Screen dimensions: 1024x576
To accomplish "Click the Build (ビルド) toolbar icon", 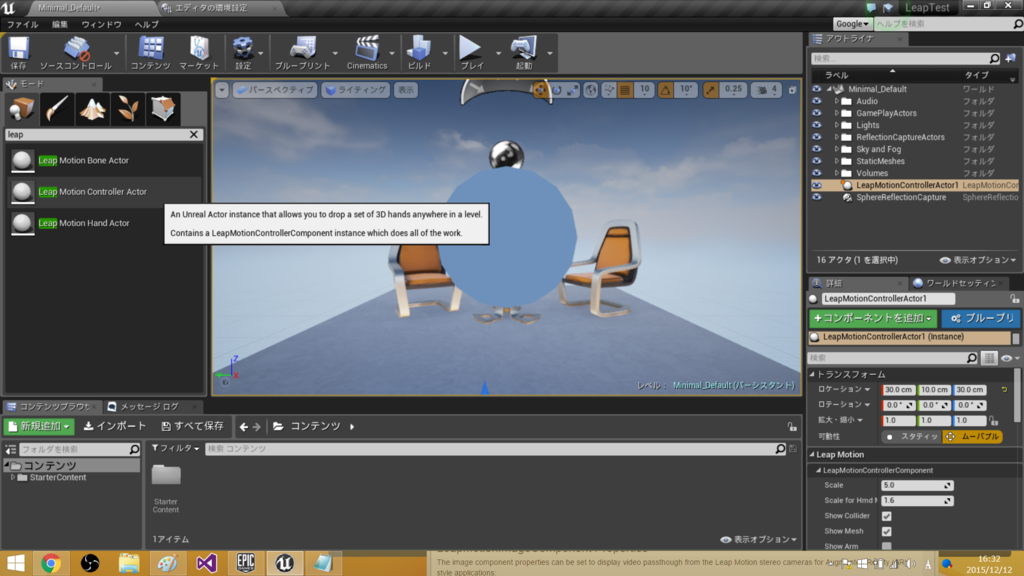I will point(419,53).
